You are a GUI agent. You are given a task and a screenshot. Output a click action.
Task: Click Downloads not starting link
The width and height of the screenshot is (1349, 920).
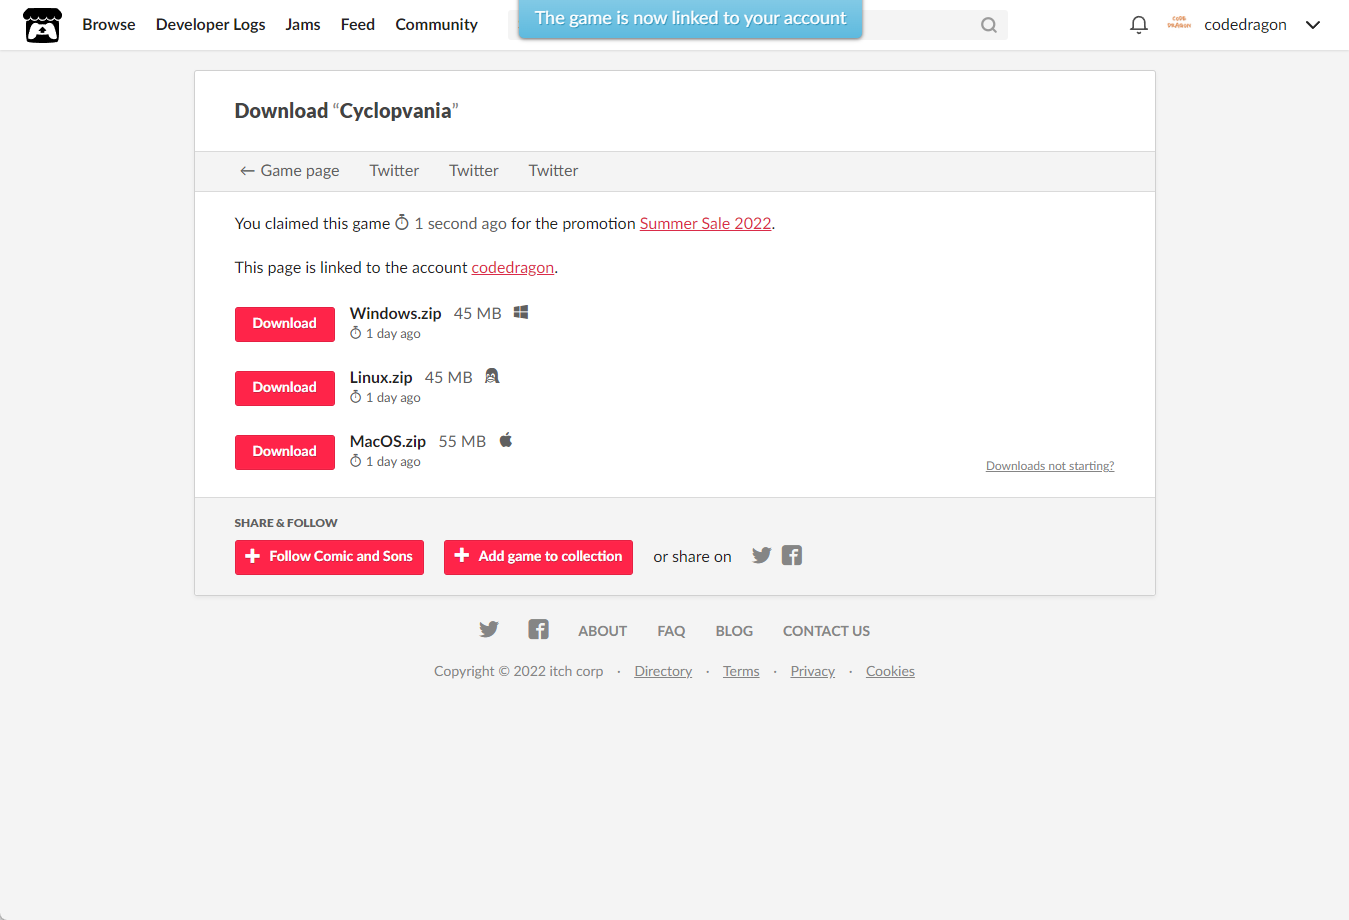1050,466
